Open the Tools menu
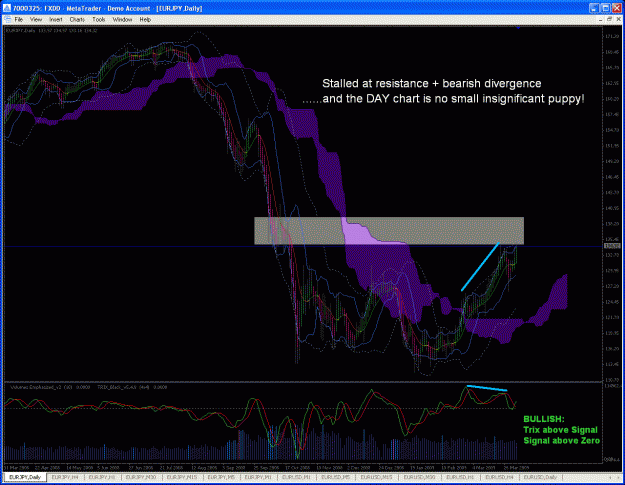The image size is (625, 485). tap(98, 19)
